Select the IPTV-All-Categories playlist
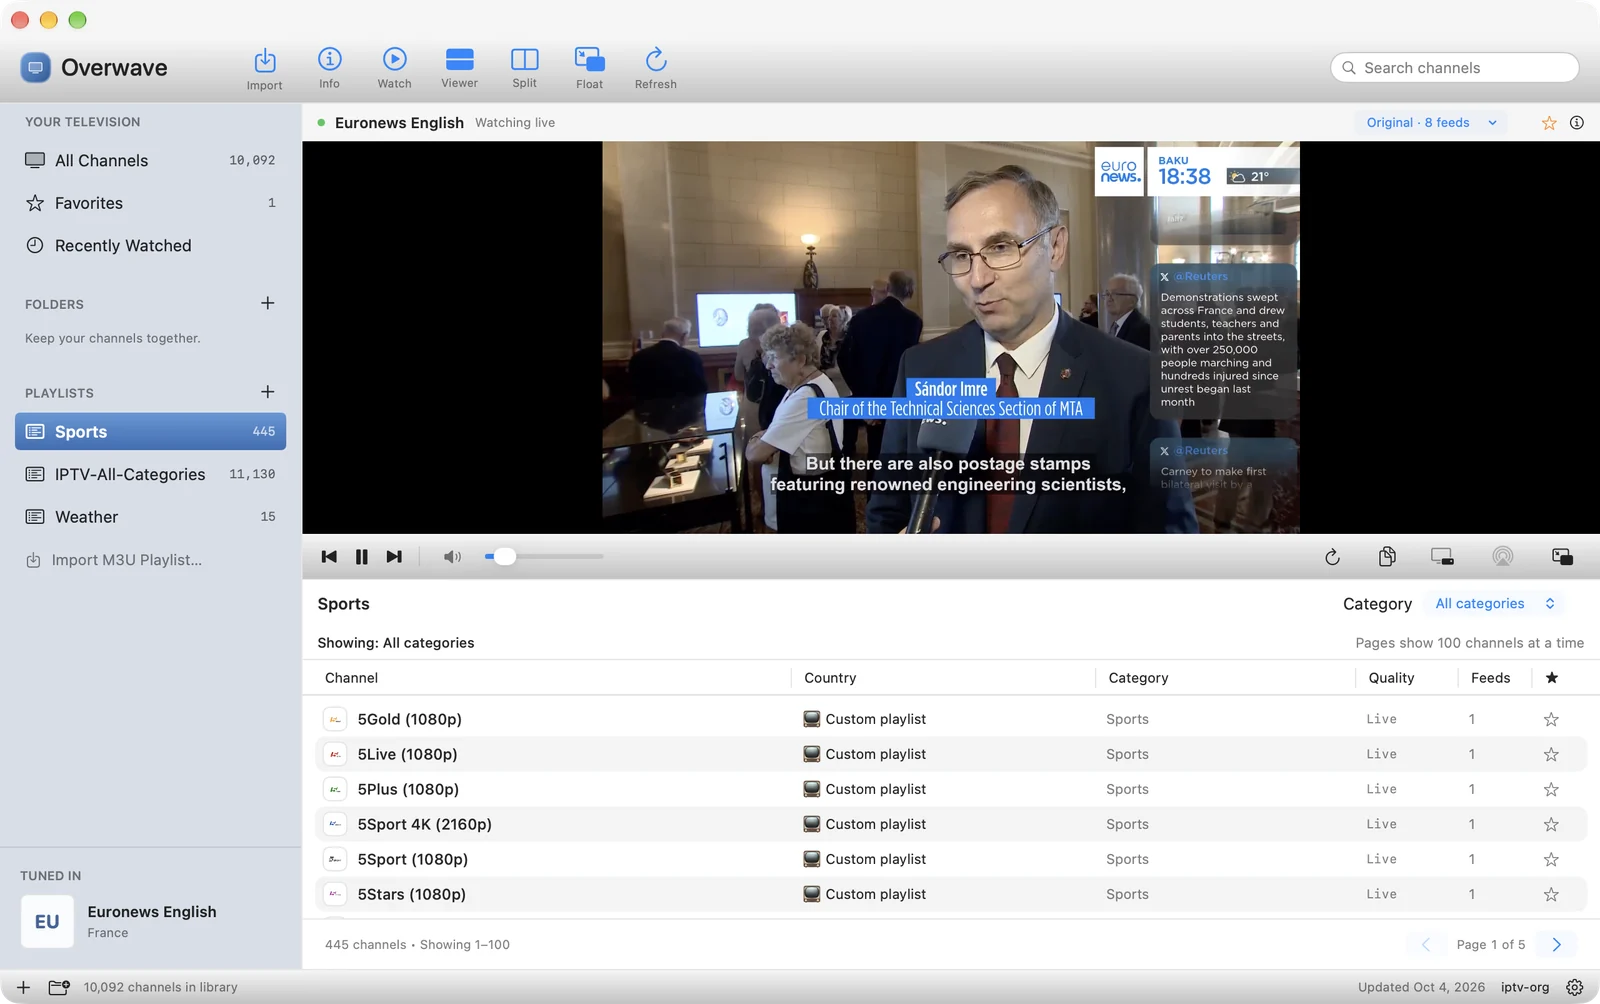 (x=151, y=474)
